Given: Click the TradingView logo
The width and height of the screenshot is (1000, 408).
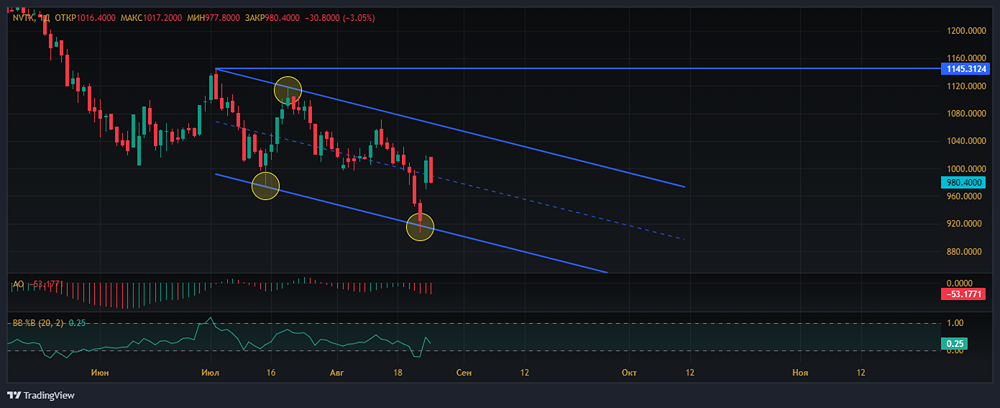Looking at the screenshot, I should [x=41, y=395].
